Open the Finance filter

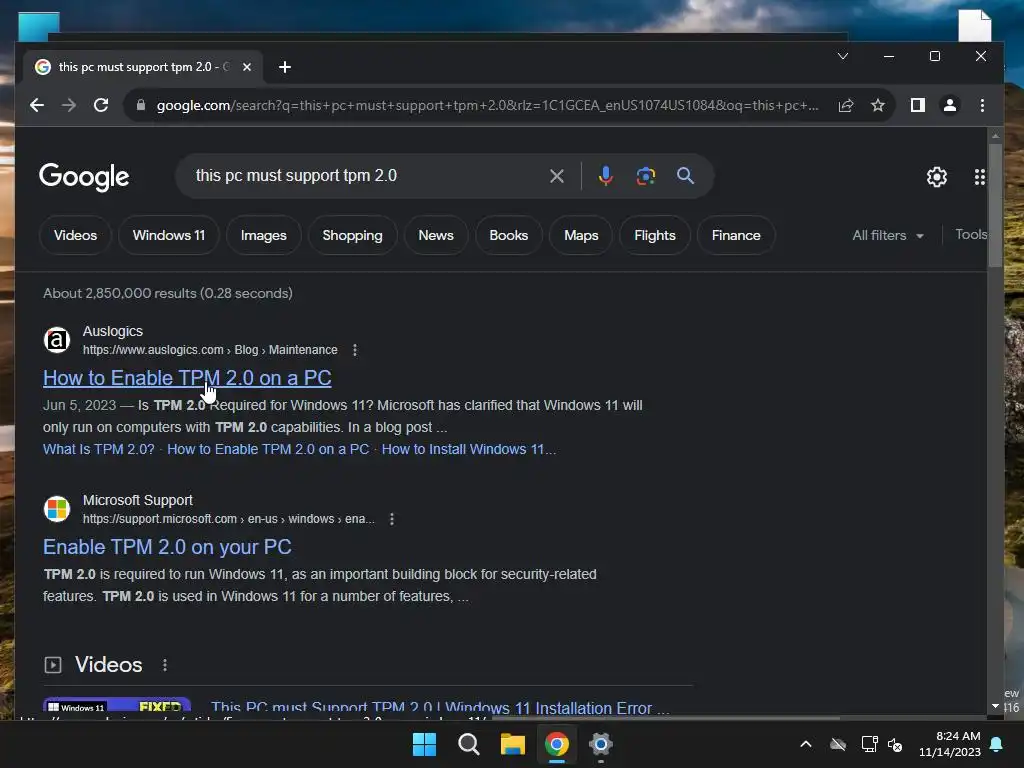pos(735,235)
